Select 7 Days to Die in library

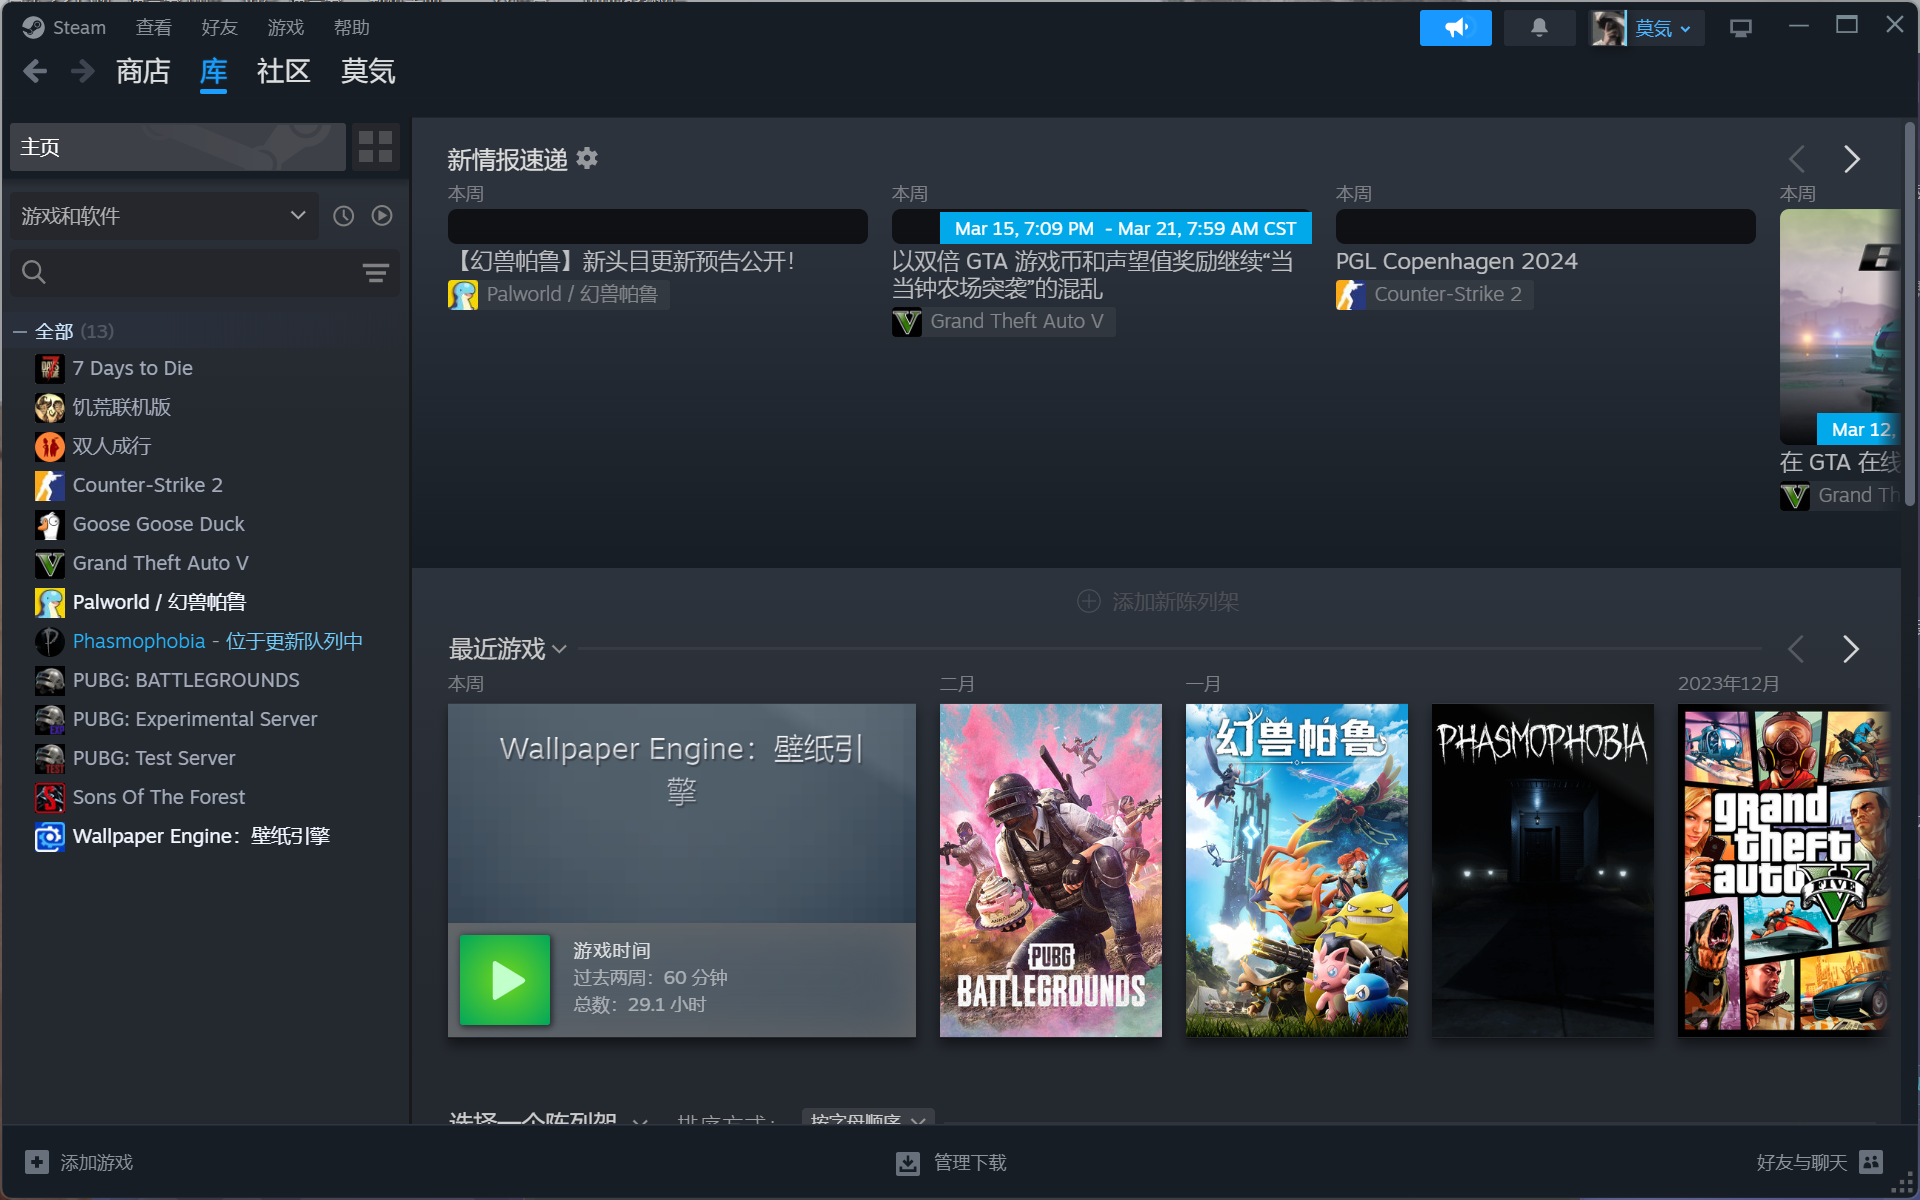click(132, 368)
